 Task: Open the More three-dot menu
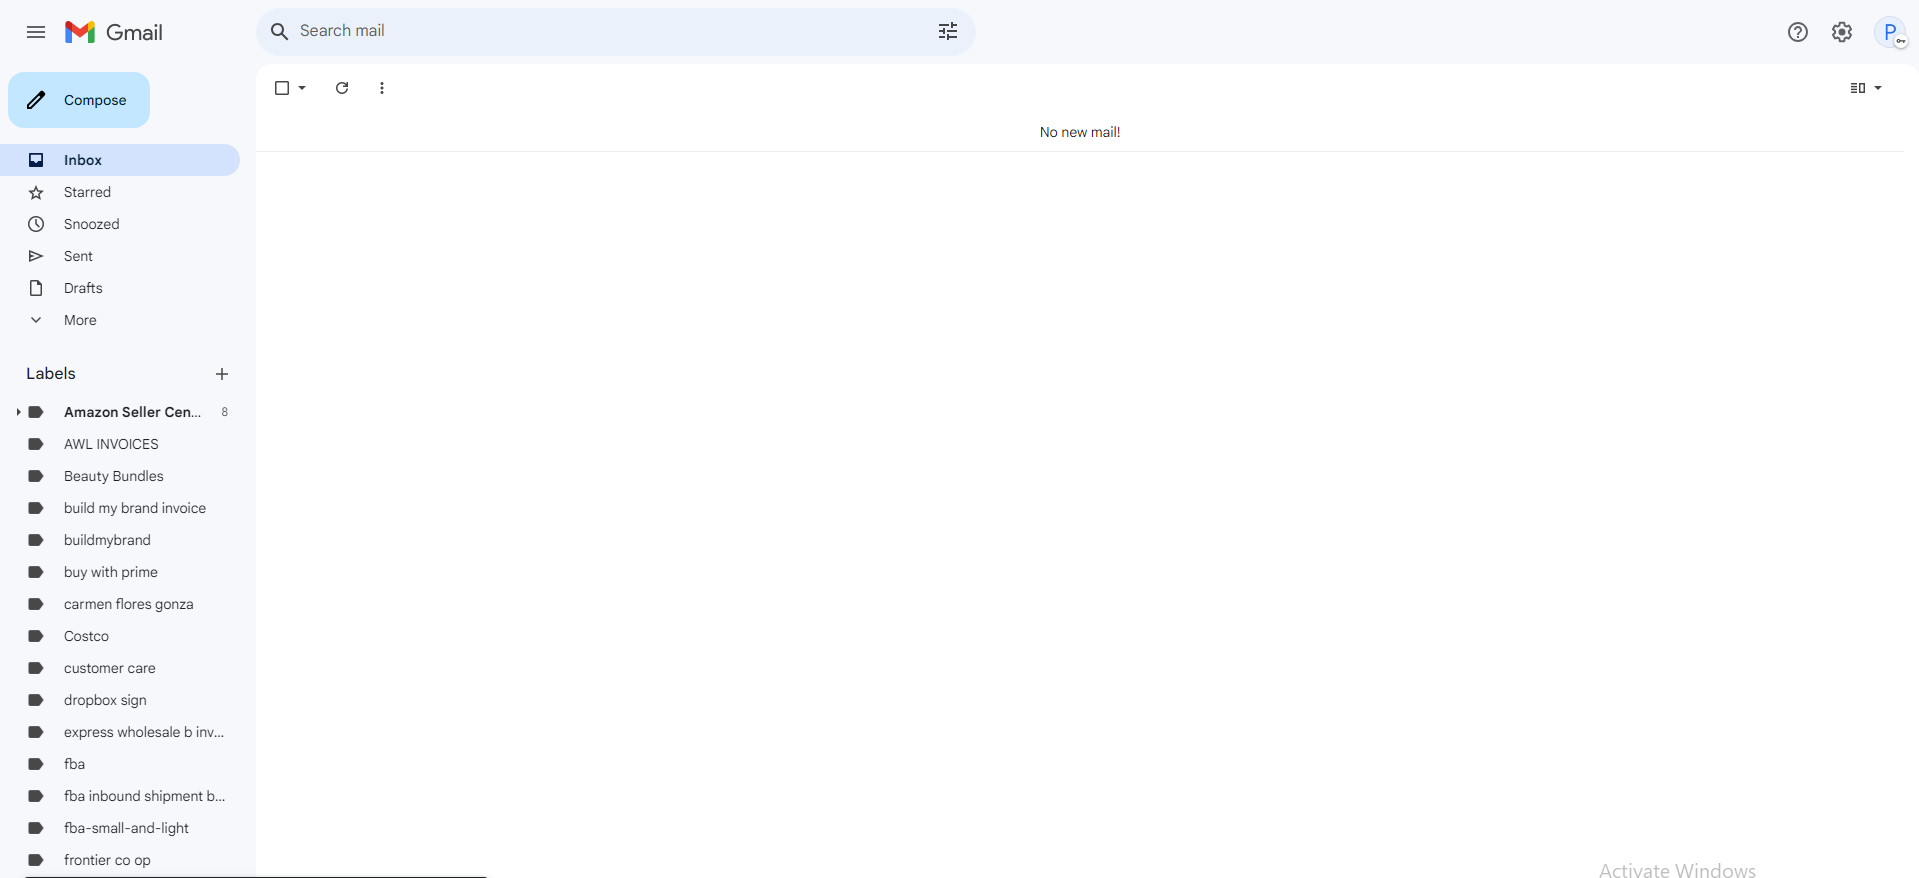(382, 88)
